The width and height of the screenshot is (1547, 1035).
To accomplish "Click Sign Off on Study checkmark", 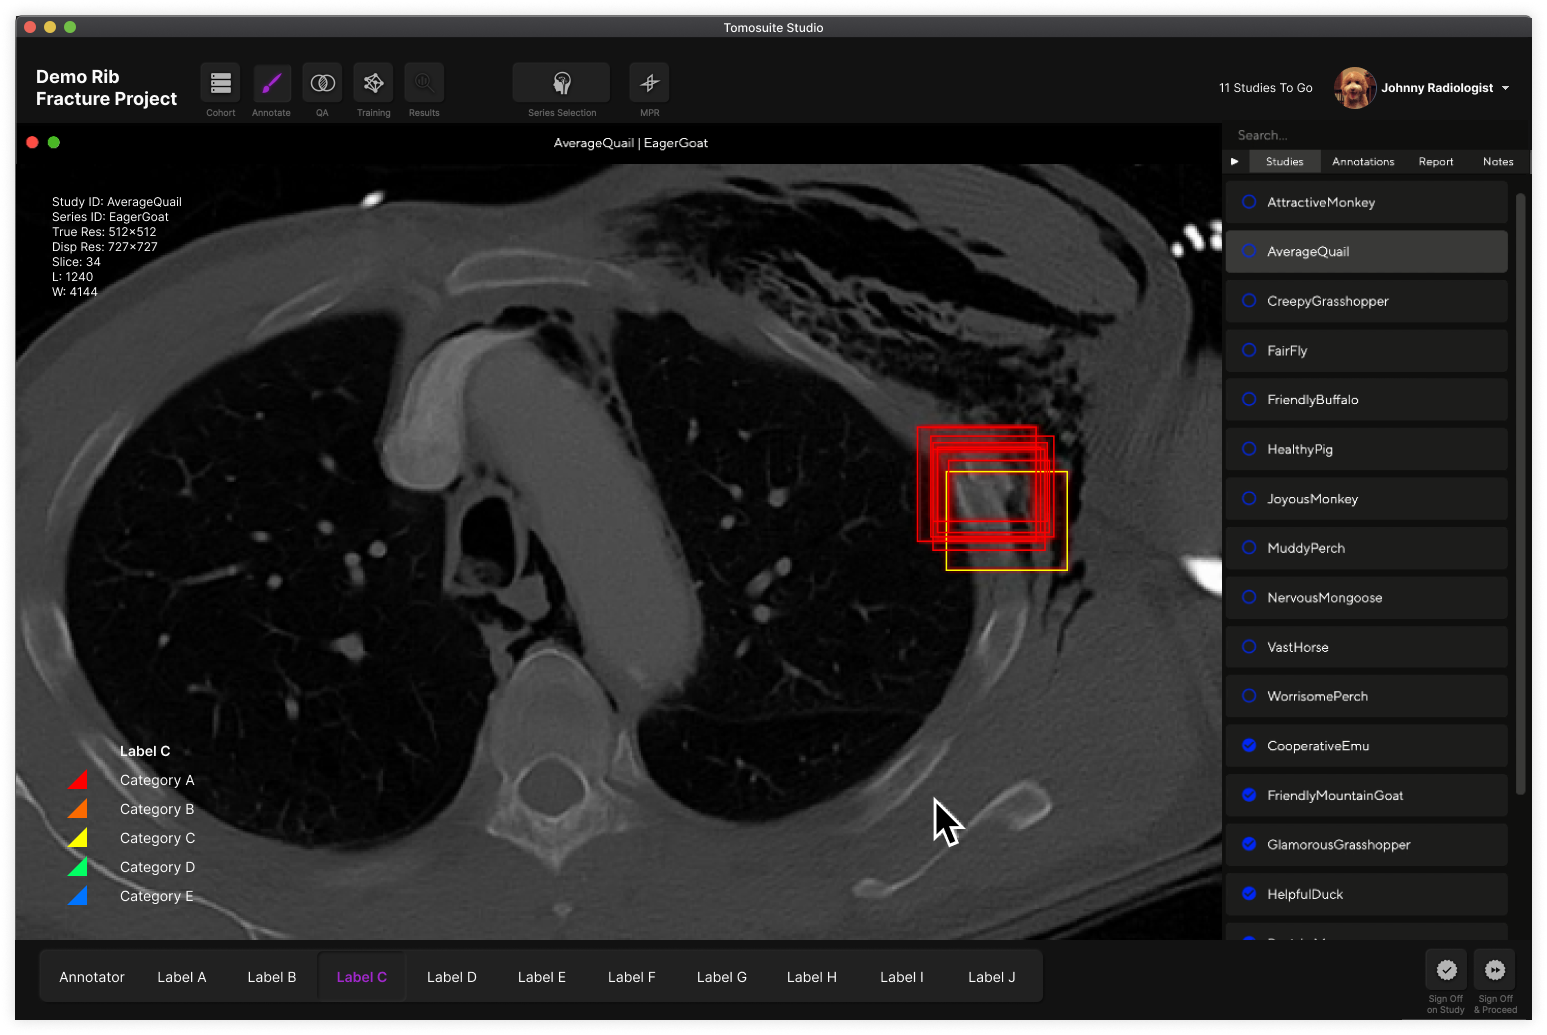I will [1446, 970].
